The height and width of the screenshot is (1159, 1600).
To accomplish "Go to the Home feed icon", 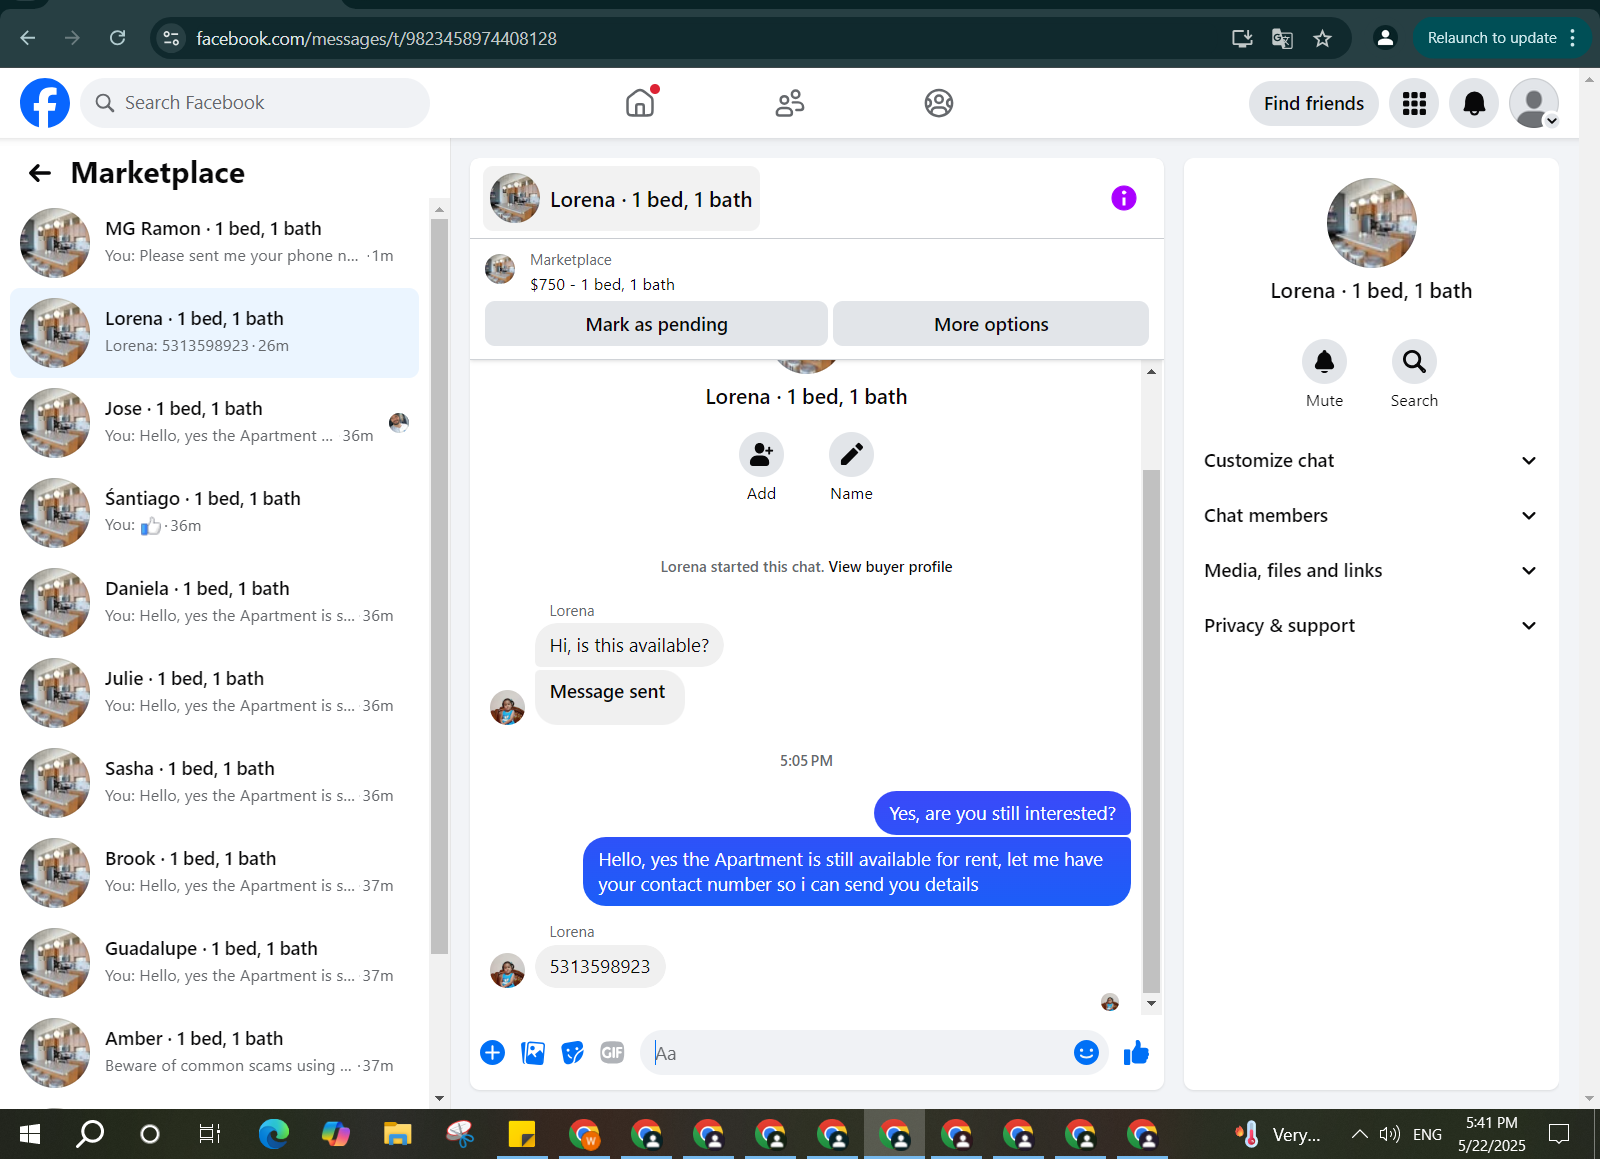I will [x=640, y=103].
